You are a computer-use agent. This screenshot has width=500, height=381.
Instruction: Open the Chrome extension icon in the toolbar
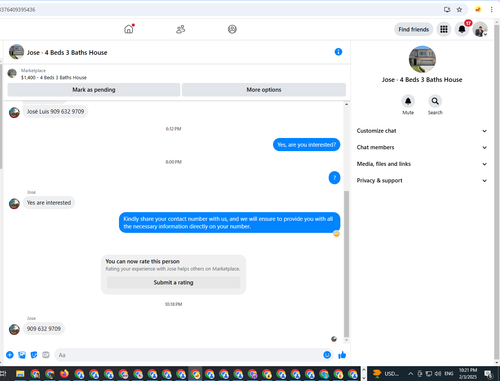(x=478, y=9)
